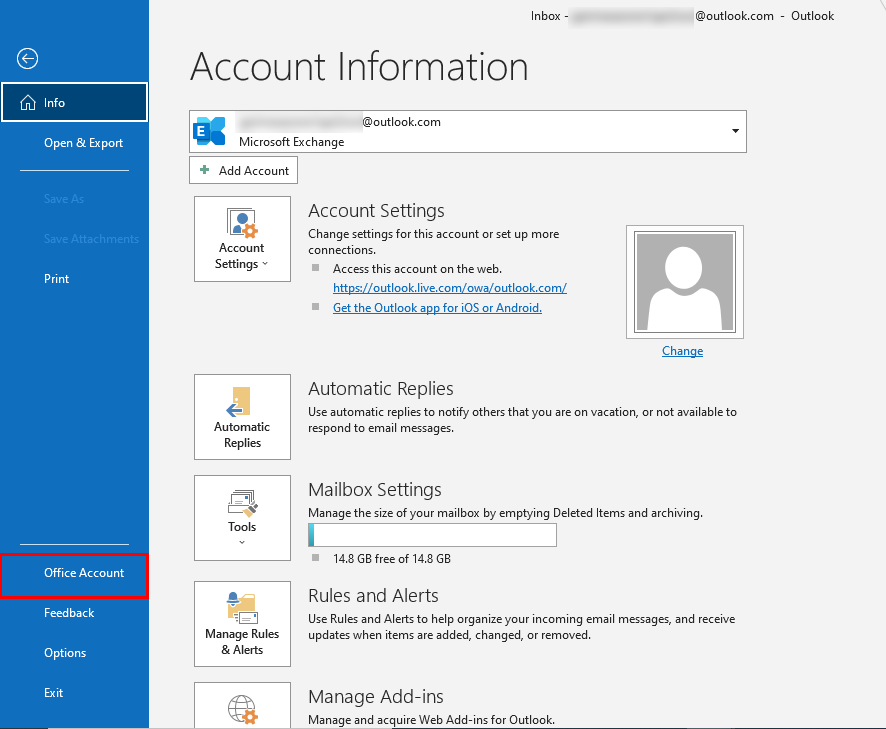Open Office Account page

(75, 576)
